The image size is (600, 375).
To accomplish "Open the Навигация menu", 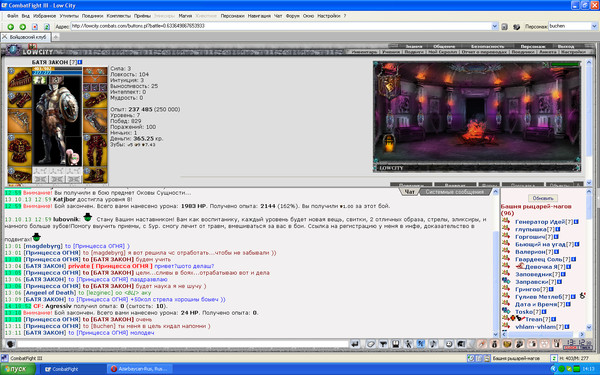I will [x=259, y=16].
